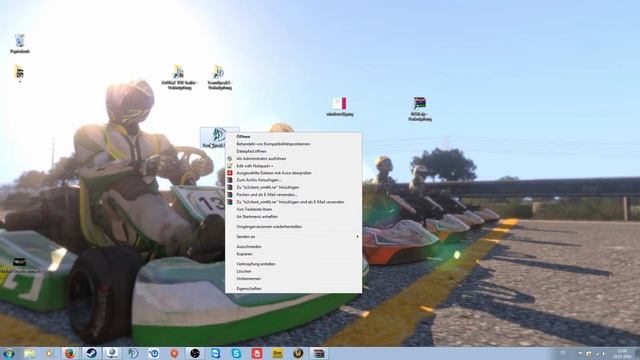Select the right shortcut of the two adjacent desktop shortcuts
Image resolution: width=640 pixels, height=360 pixels.
click(219, 77)
